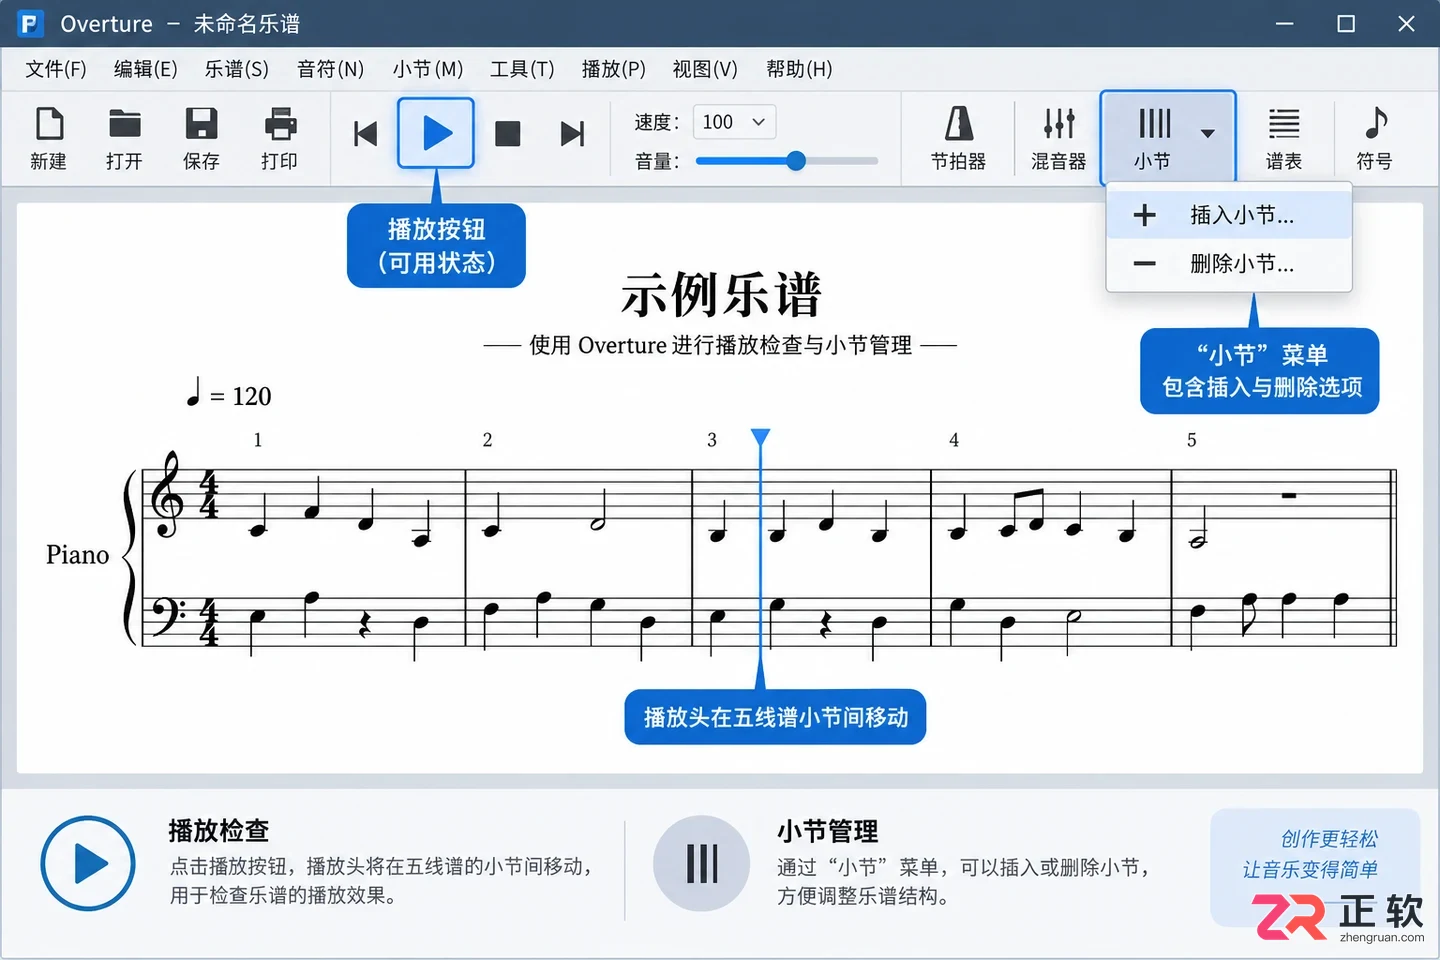This screenshot has height=960, width=1440.
Task: Open the 小节(M) menu
Action: (x=428, y=69)
